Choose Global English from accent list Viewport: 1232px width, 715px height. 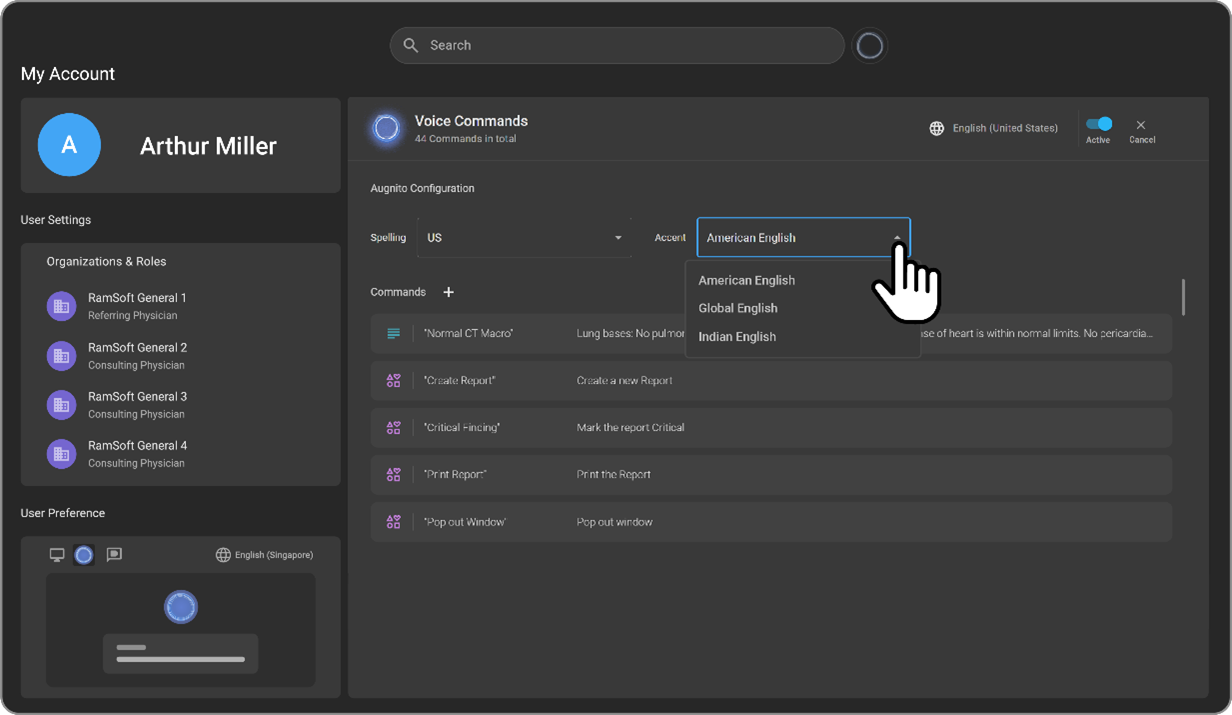(x=738, y=308)
